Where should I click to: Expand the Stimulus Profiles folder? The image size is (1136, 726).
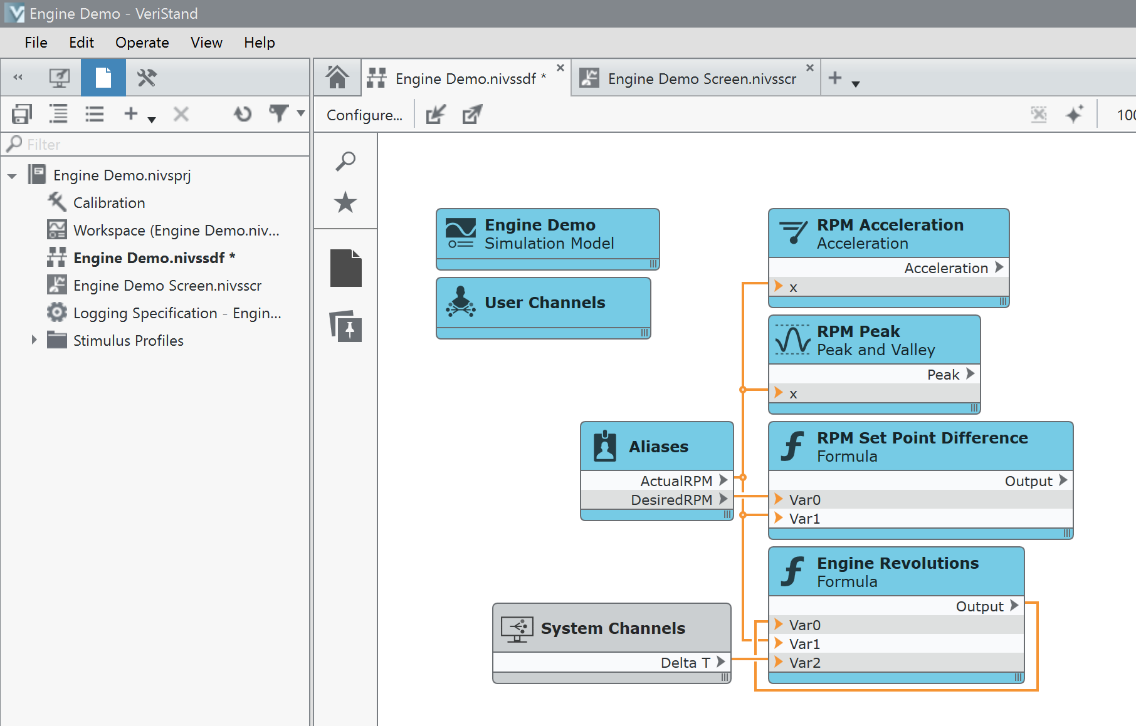click(x=34, y=340)
